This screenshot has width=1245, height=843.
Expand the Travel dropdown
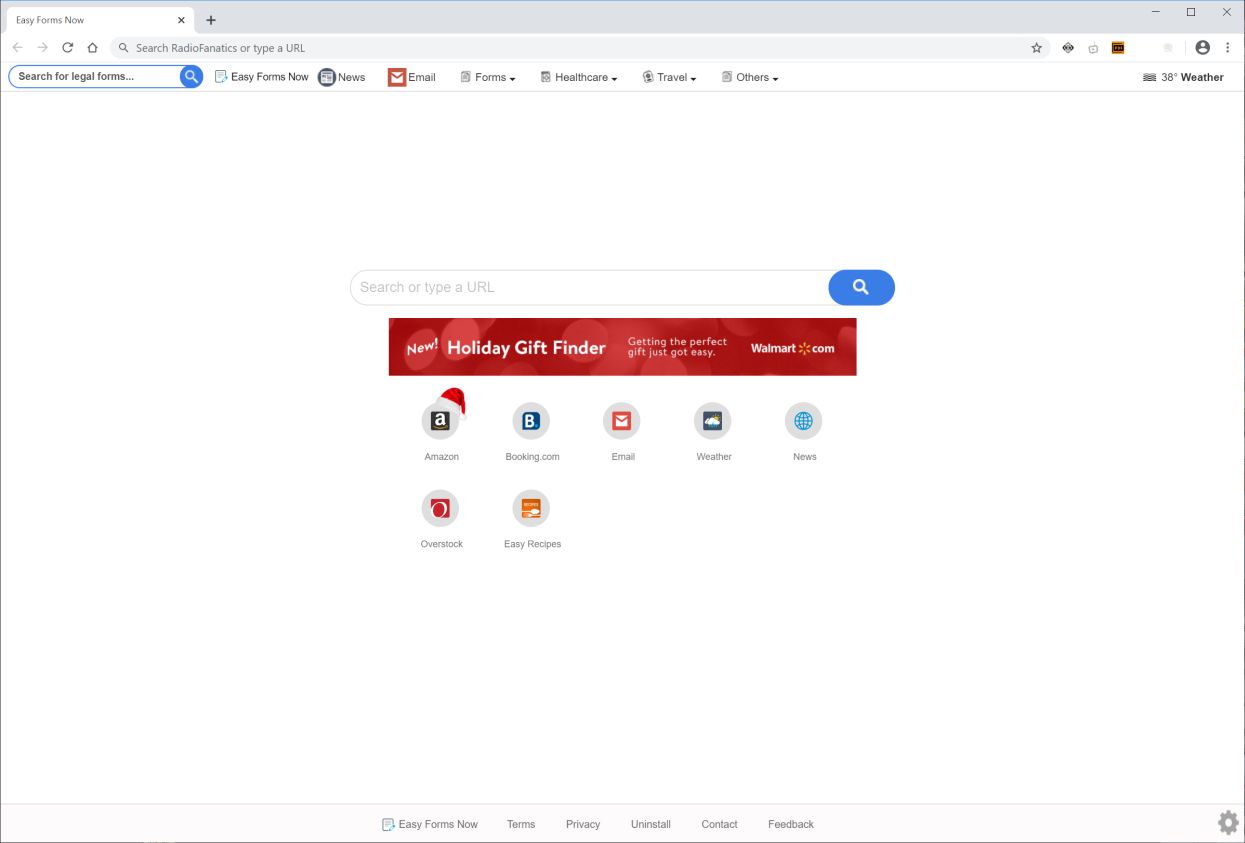click(x=669, y=77)
